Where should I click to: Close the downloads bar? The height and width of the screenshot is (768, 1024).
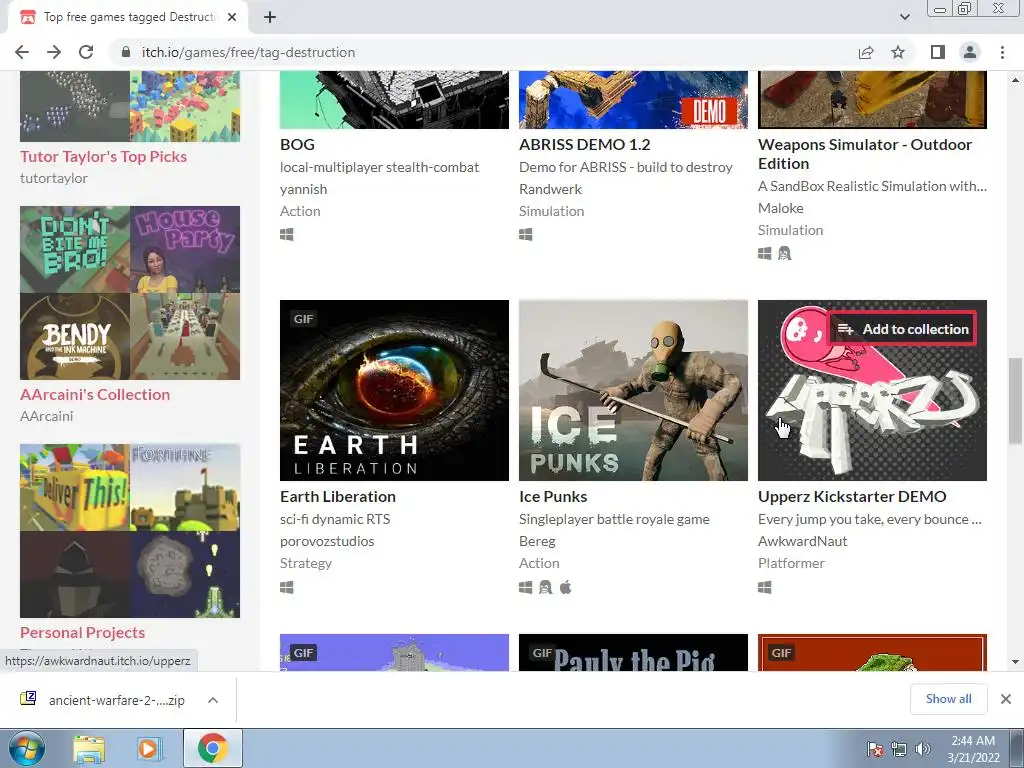pos(1006,699)
